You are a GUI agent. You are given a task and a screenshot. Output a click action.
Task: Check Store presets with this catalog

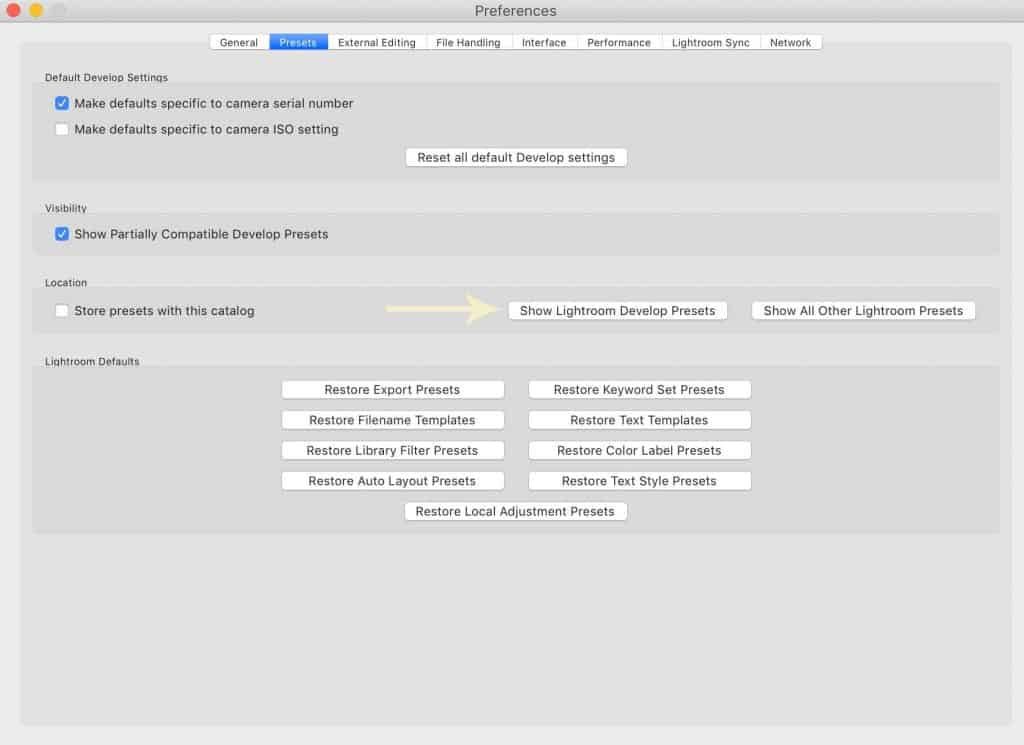click(x=62, y=311)
